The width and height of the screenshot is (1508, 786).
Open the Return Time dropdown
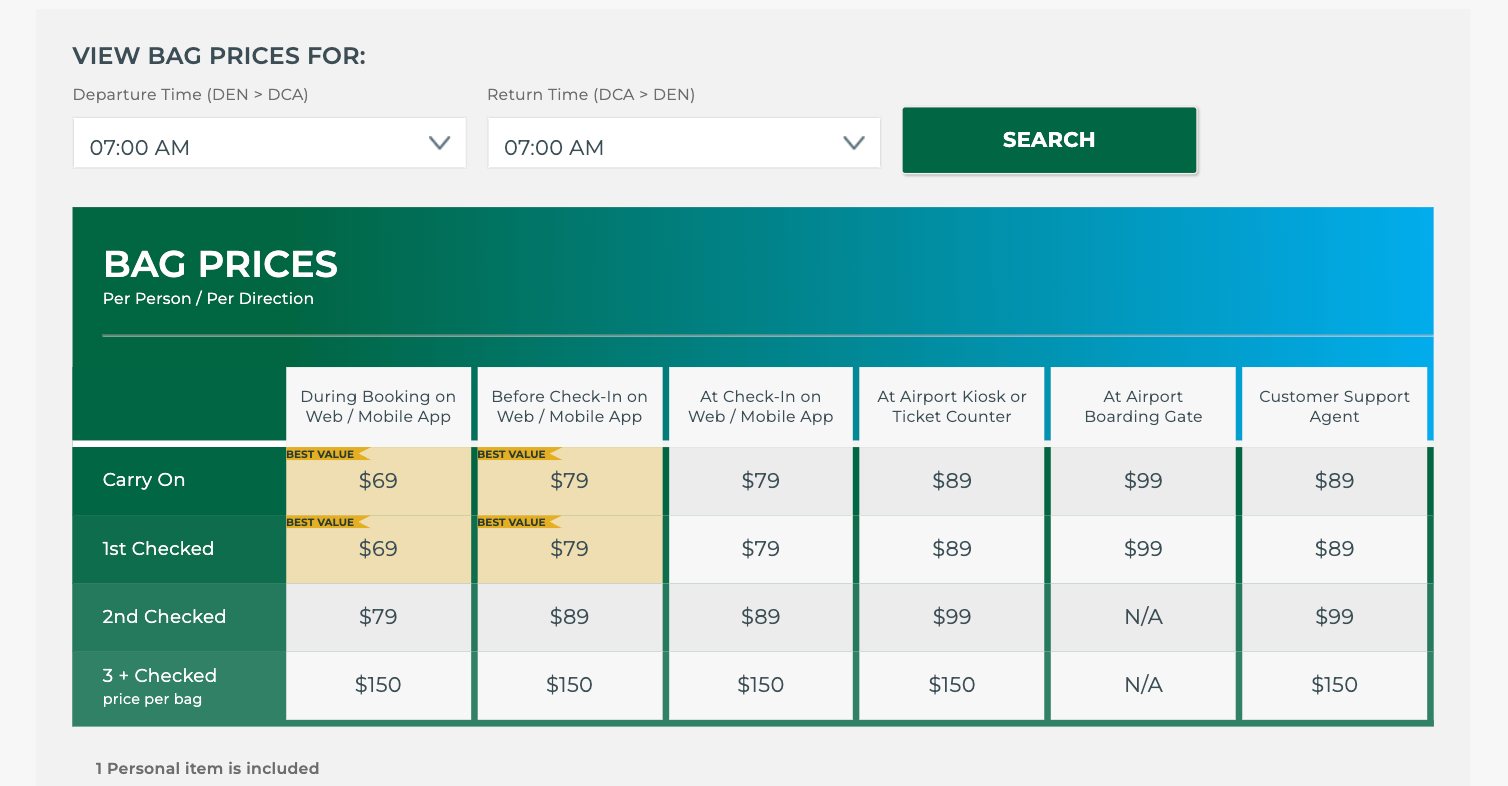click(x=684, y=143)
